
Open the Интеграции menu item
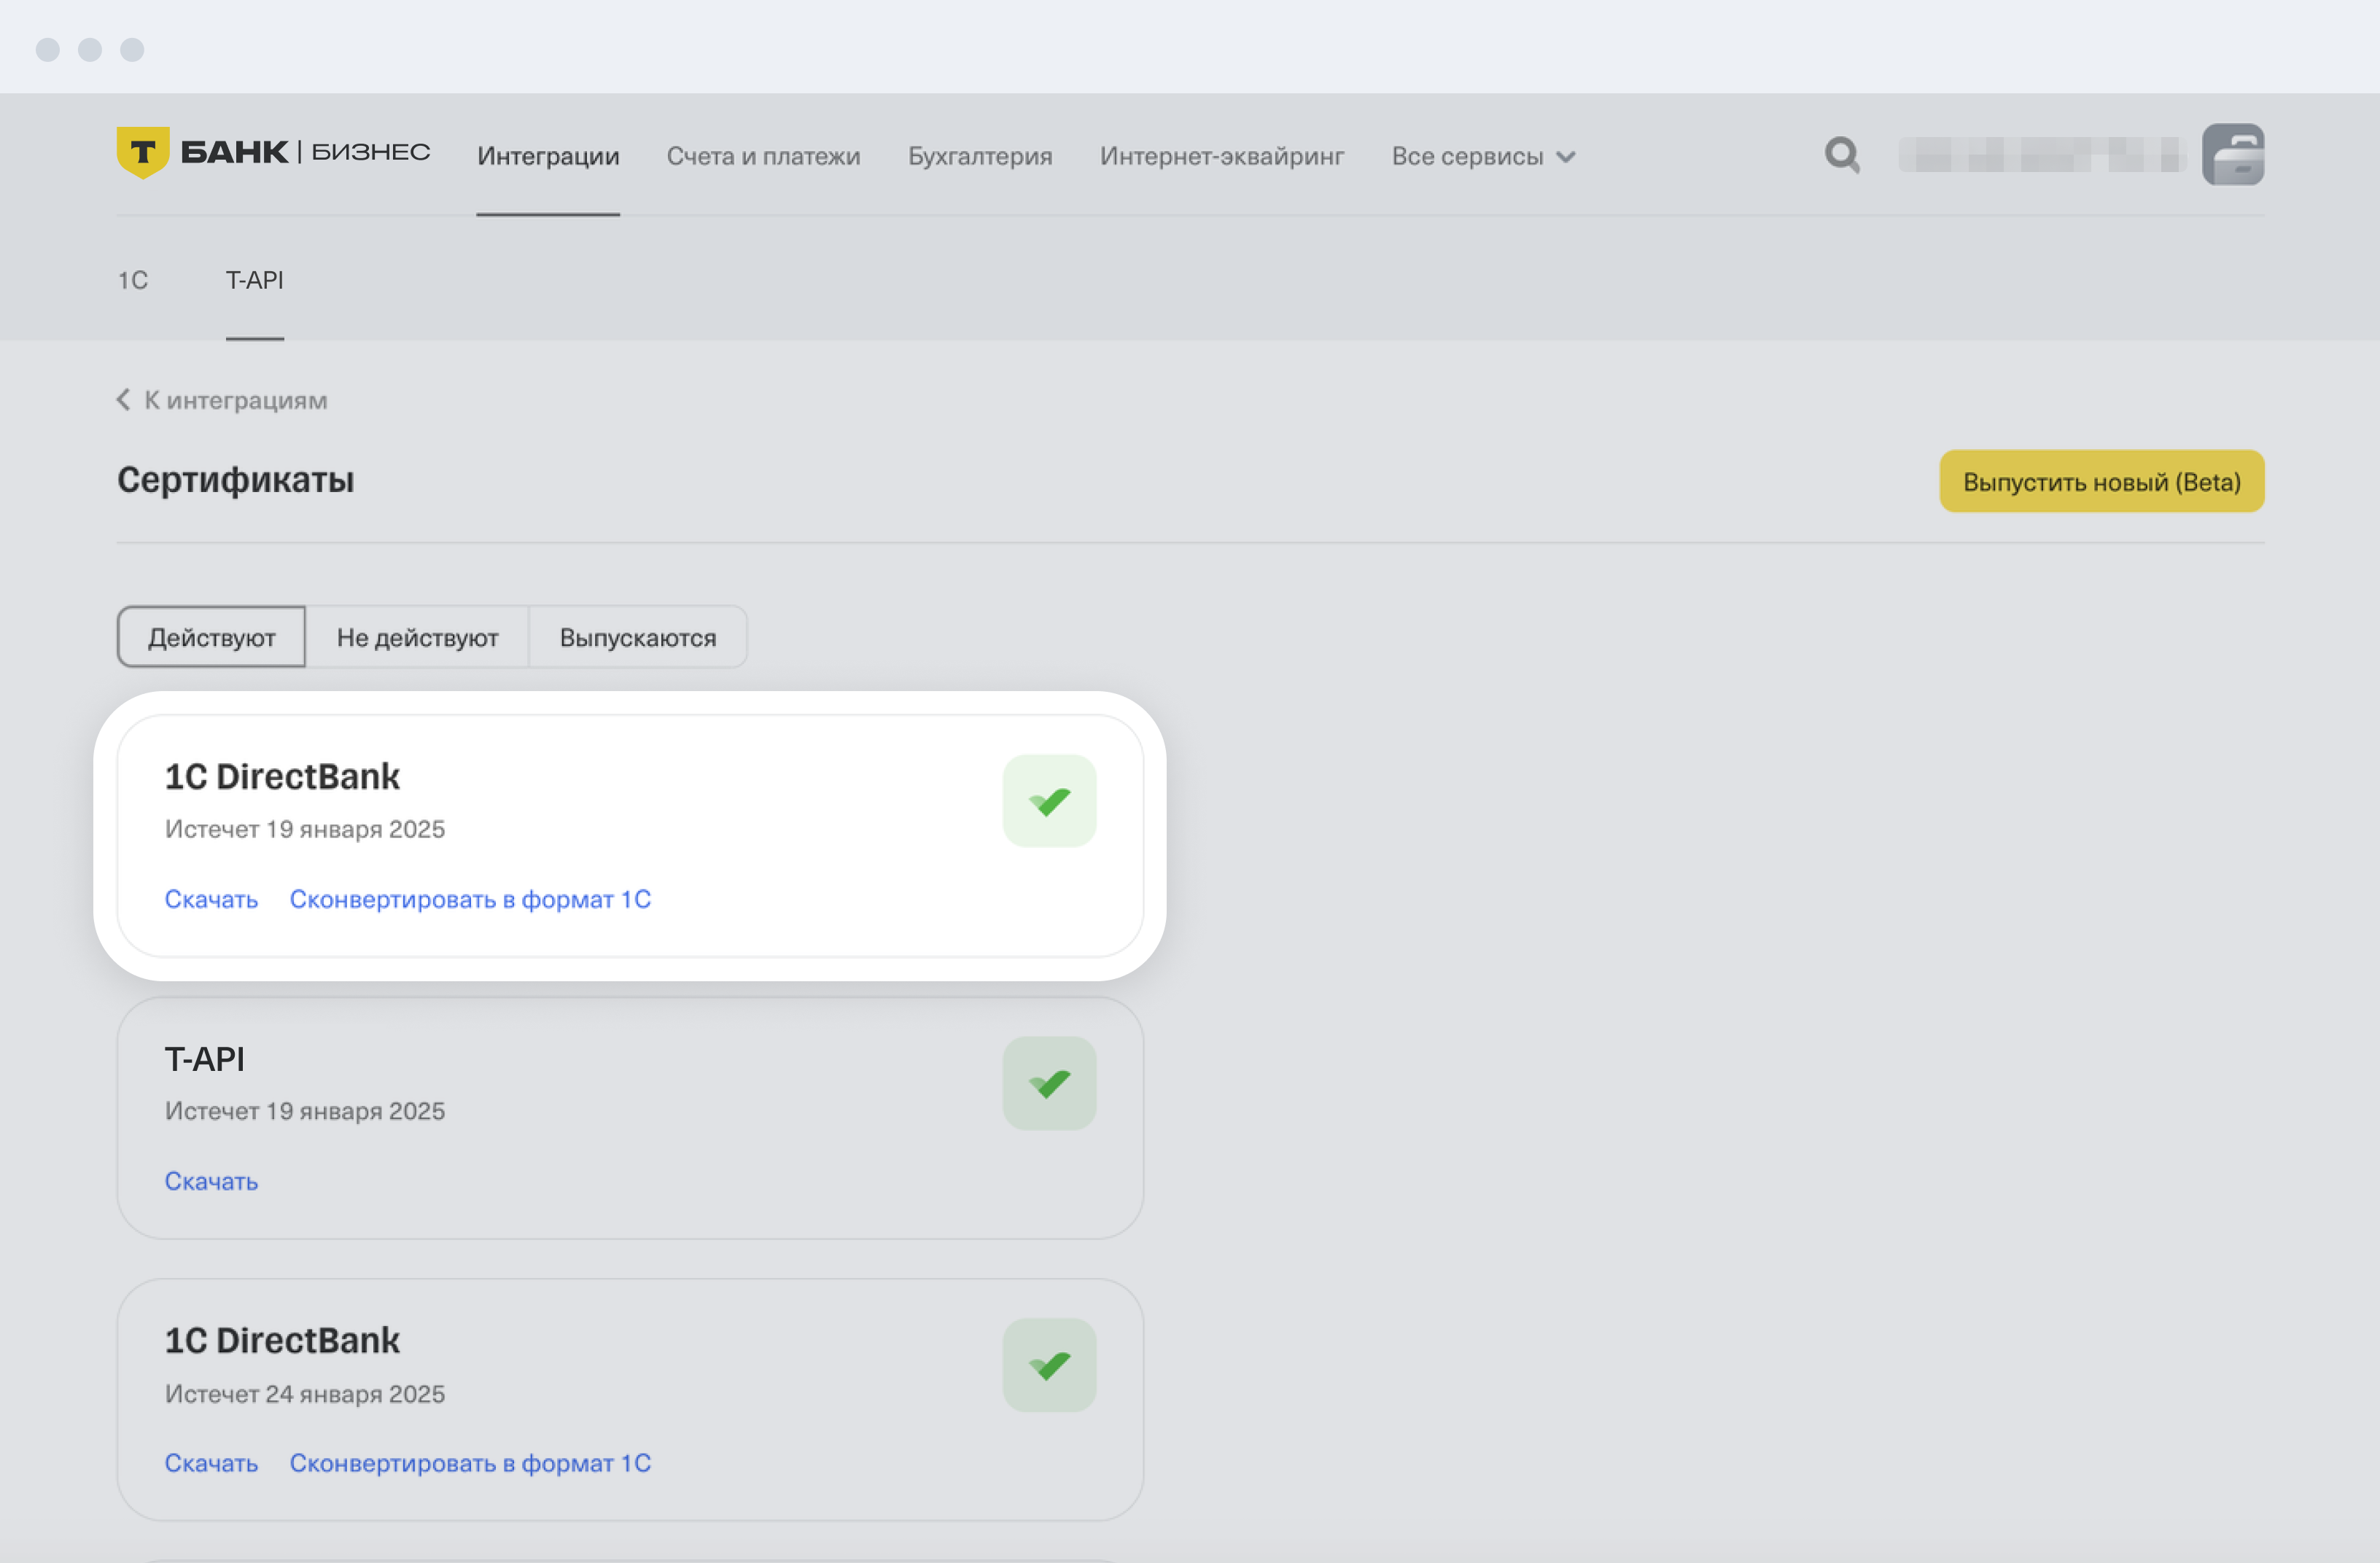click(548, 156)
